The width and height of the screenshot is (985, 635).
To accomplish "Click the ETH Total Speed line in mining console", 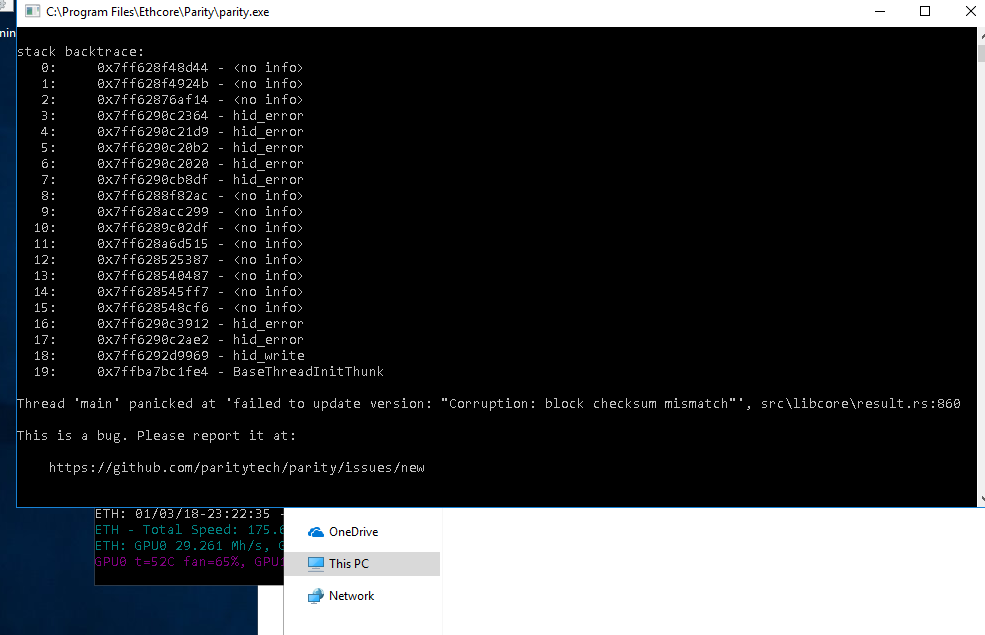I will click(x=185, y=530).
